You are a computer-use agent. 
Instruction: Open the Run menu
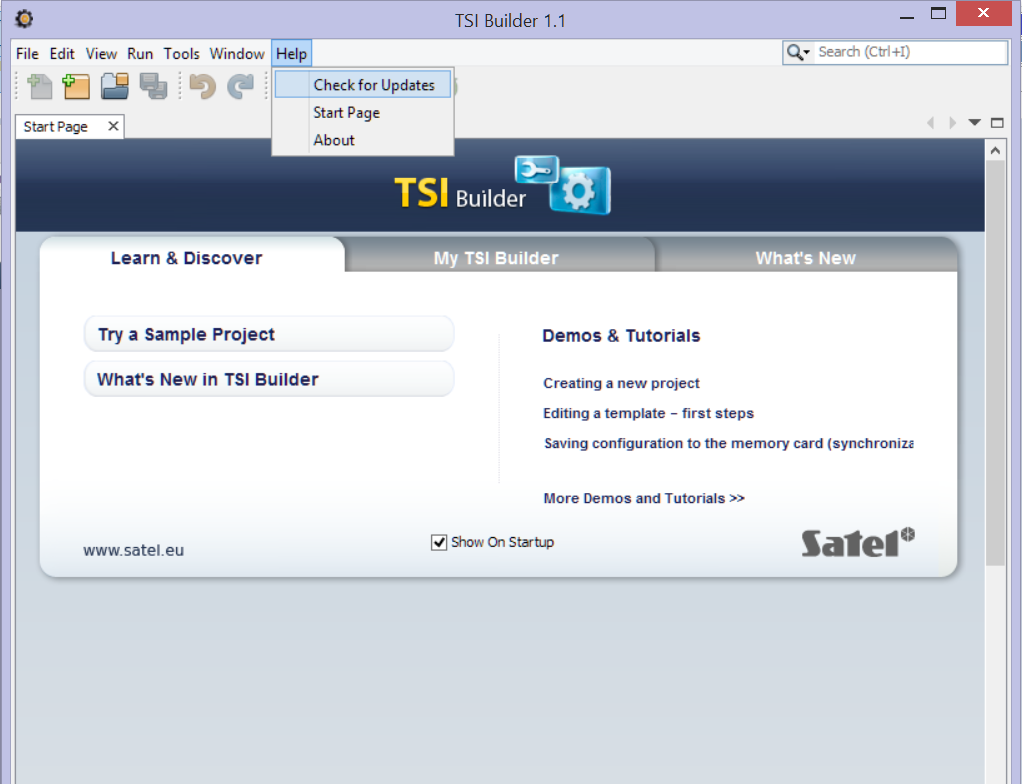point(139,53)
